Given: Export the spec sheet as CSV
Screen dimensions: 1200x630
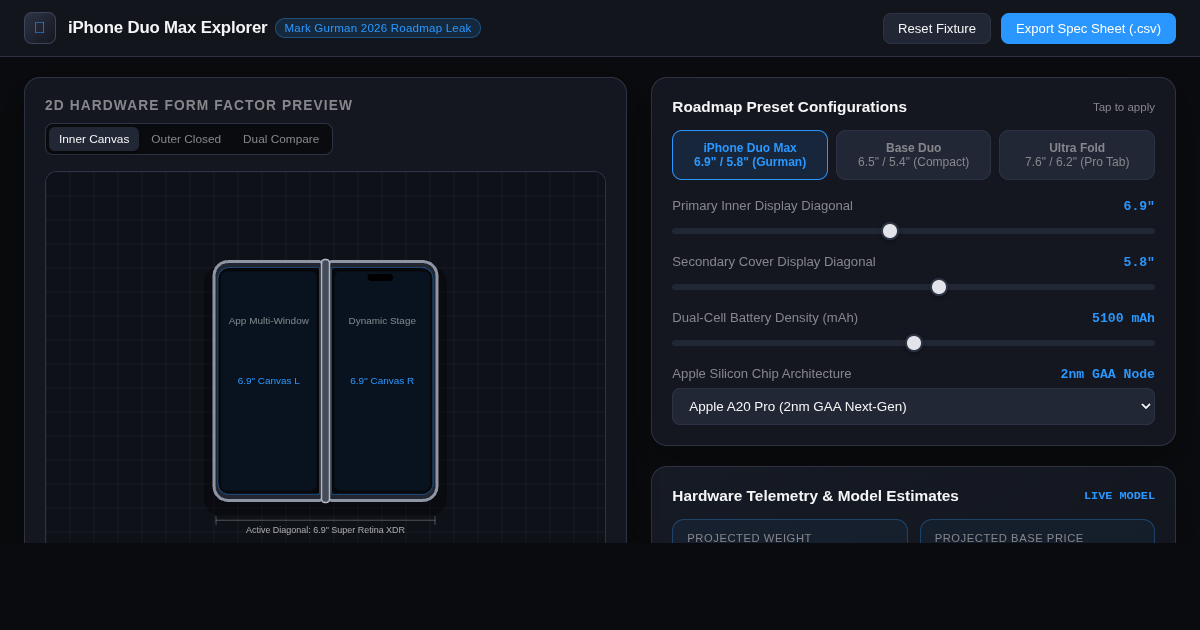Looking at the screenshot, I should tap(1088, 28).
